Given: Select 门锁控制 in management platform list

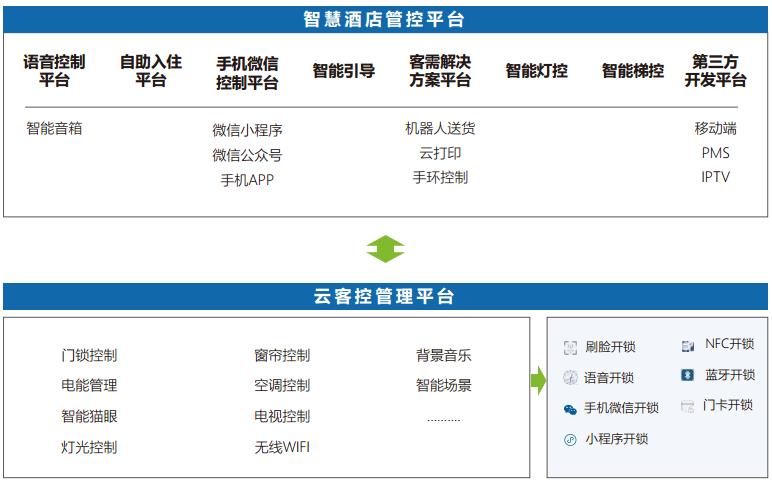Looking at the screenshot, I should pos(89,355).
